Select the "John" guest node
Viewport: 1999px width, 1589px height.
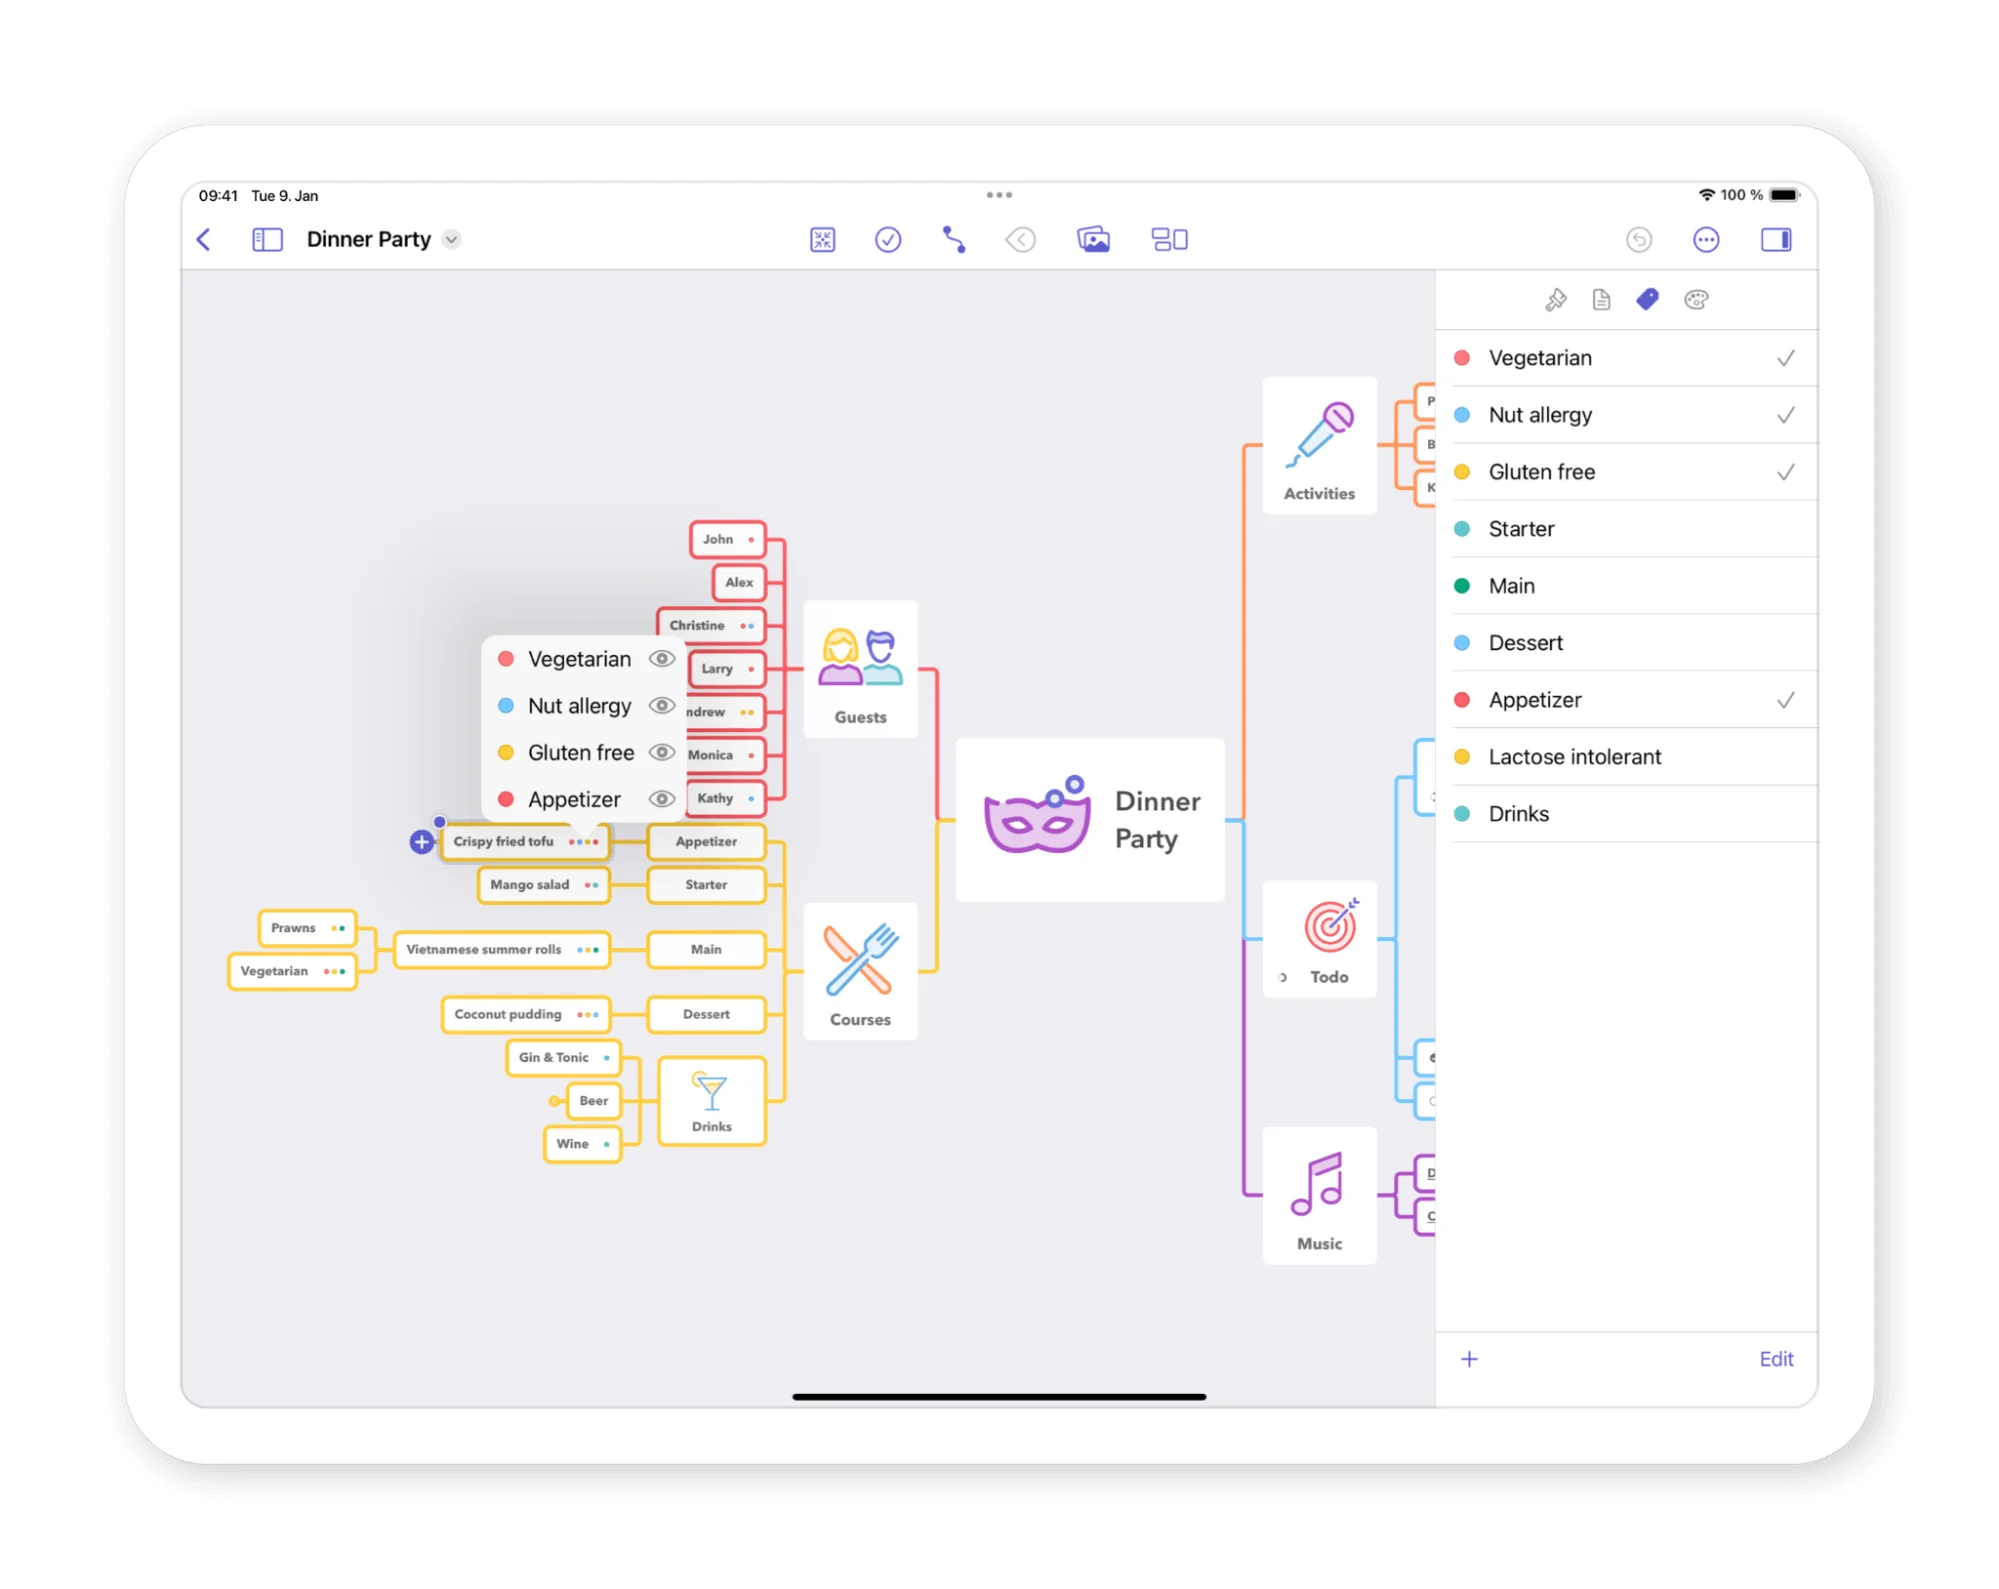[x=728, y=540]
